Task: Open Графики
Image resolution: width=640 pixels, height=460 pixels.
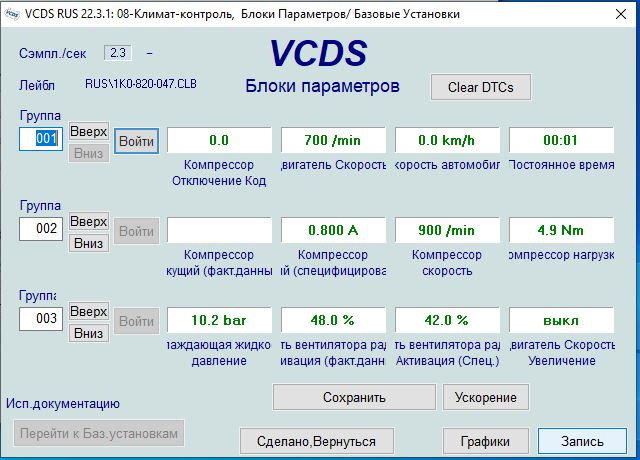Action: coord(486,441)
